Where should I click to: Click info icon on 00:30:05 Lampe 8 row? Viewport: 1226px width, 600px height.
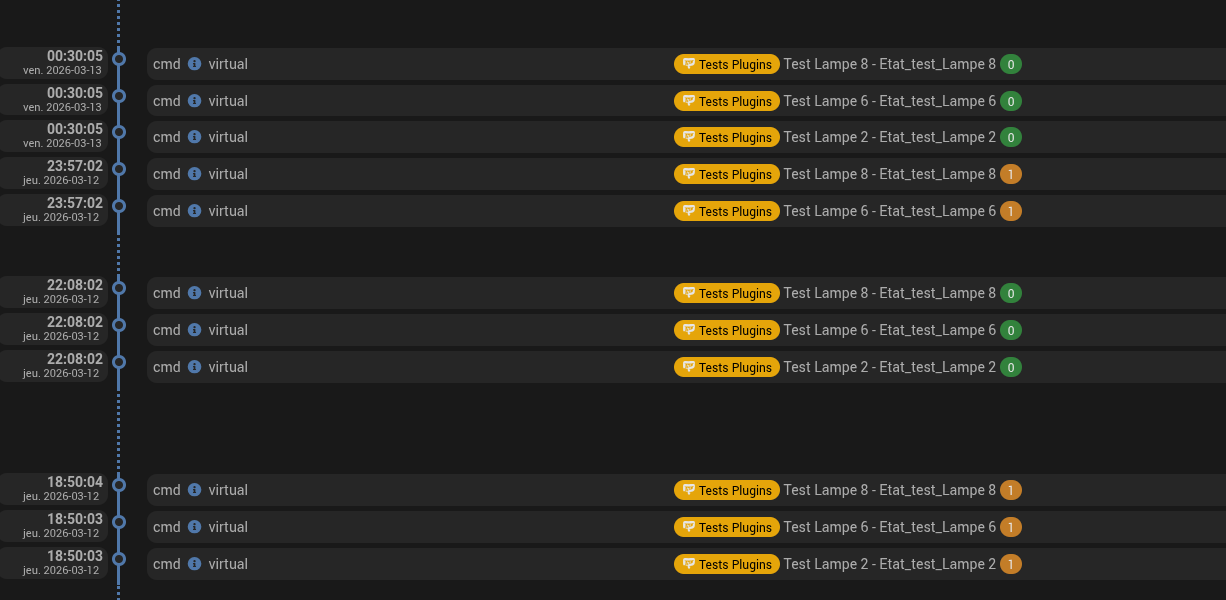[195, 64]
